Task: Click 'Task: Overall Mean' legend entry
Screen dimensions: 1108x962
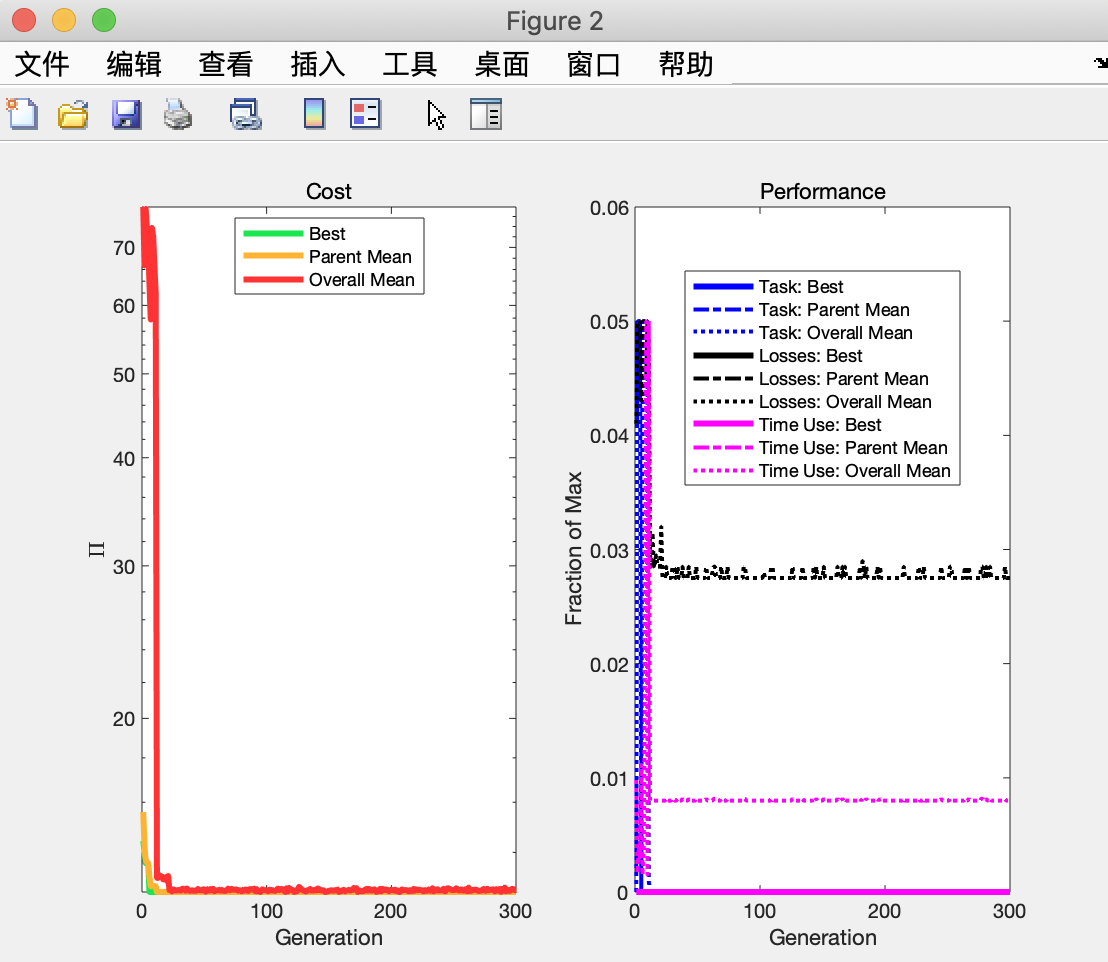Action: [836, 333]
